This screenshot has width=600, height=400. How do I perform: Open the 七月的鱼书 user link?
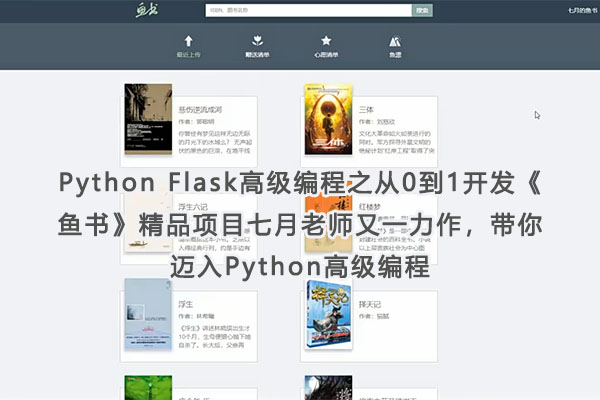point(583,10)
